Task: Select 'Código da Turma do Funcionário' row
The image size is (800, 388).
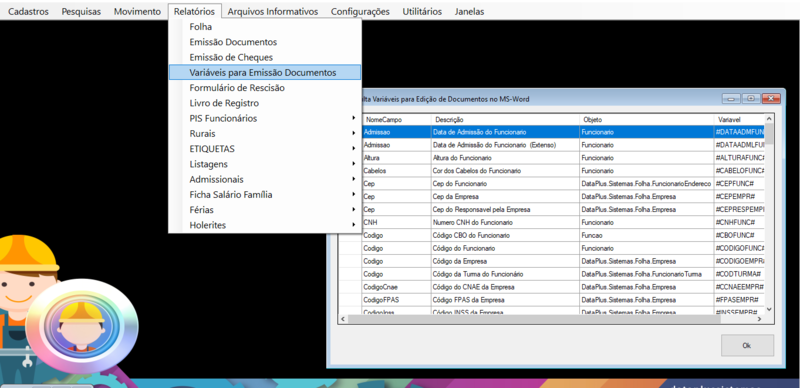Action: pyautogui.click(x=552, y=274)
